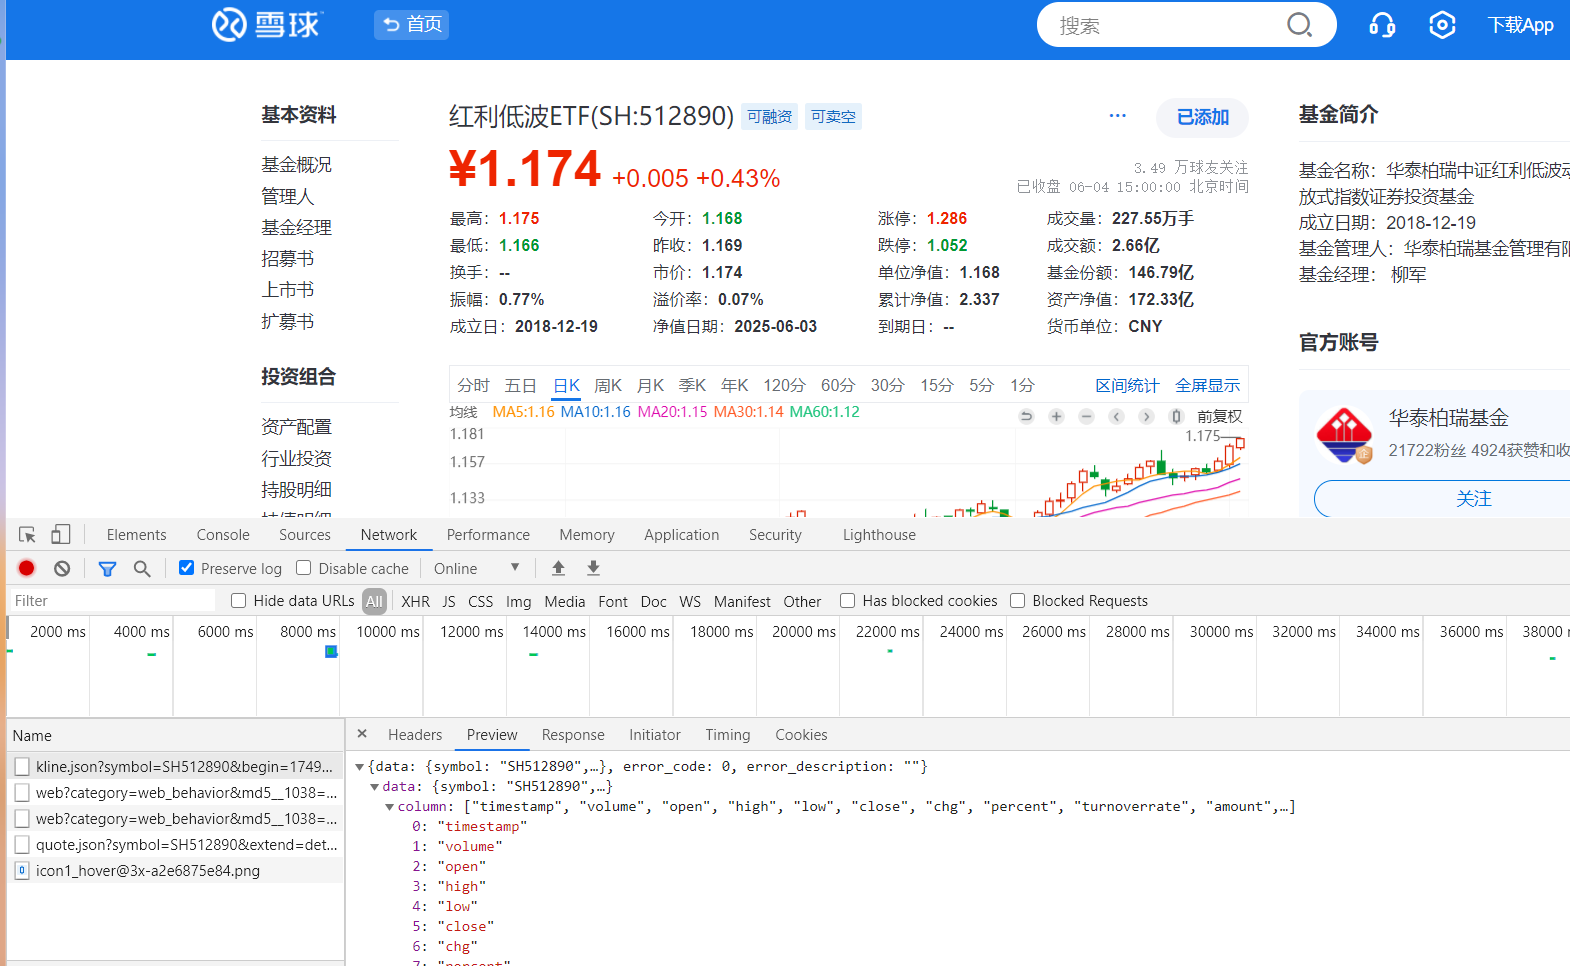Check Has blocked cookies option
The height and width of the screenshot is (966, 1570).
point(847,600)
